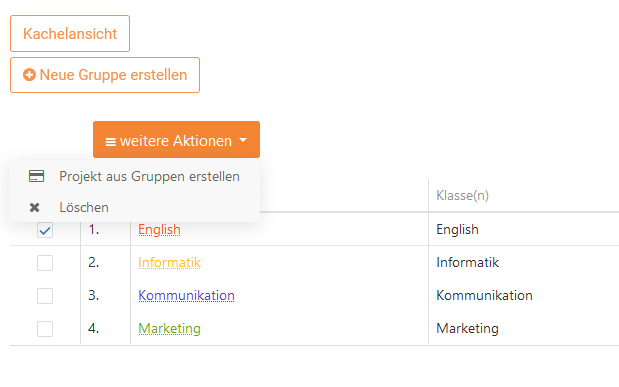
Task: Choose Projekt aus Gruppen erstellen menu entry
Action: tap(134, 176)
